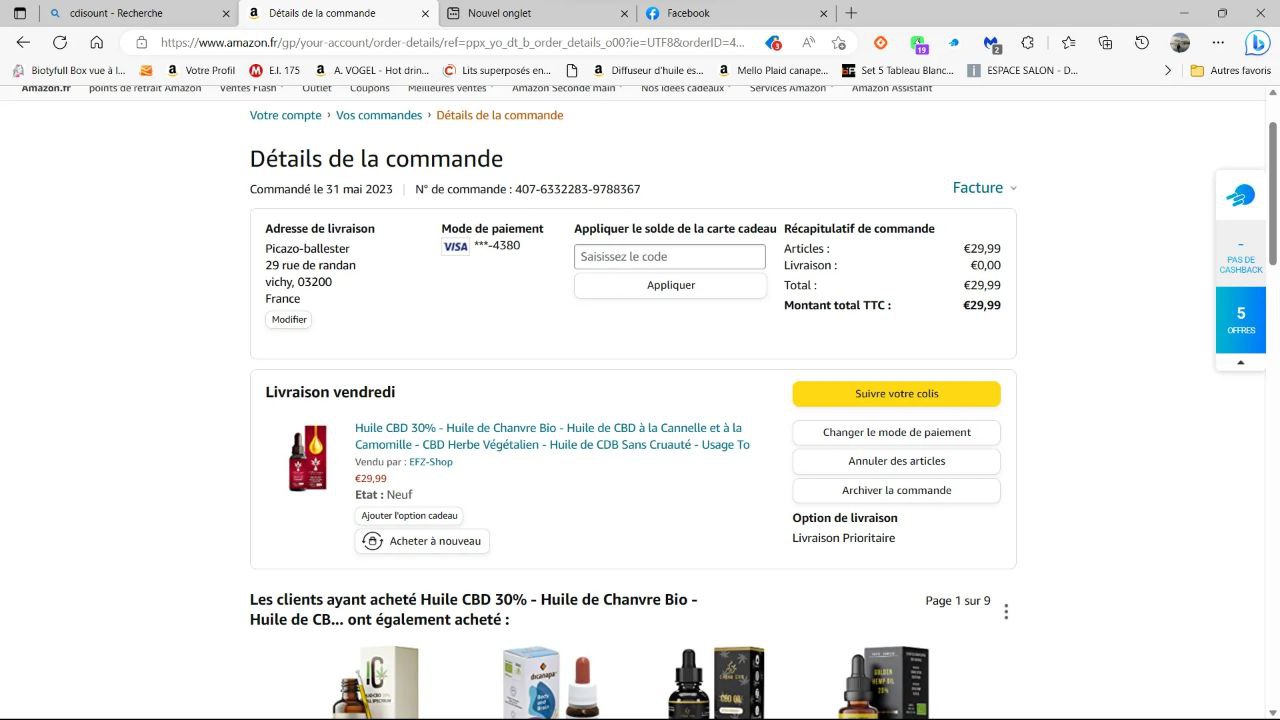Open the orange hexagon extension
Viewport: 1280px width, 720px height.
880,43
